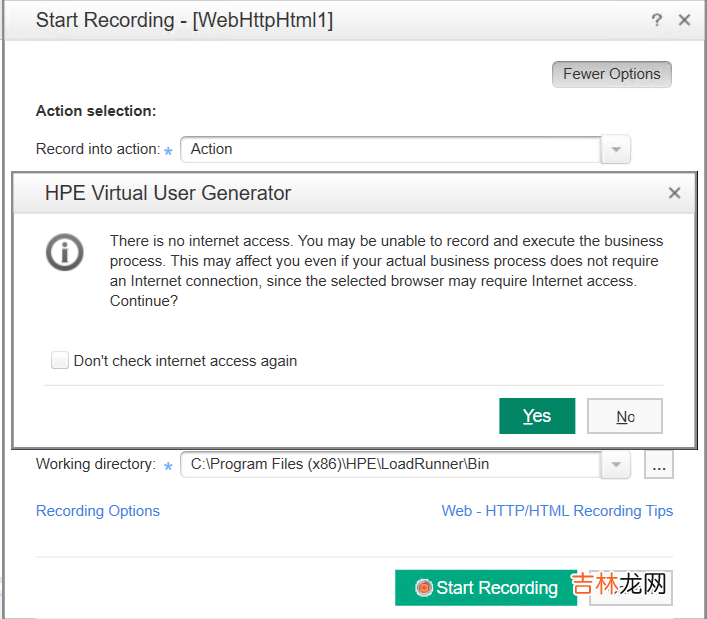Open Web - HTTP/HTML Recording Tips link
Screen dimensions: 707x619
(557, 511)
